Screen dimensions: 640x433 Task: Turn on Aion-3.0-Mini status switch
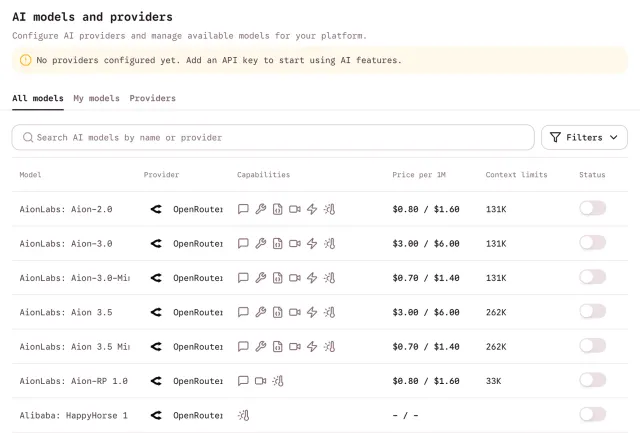coord(592,277)
